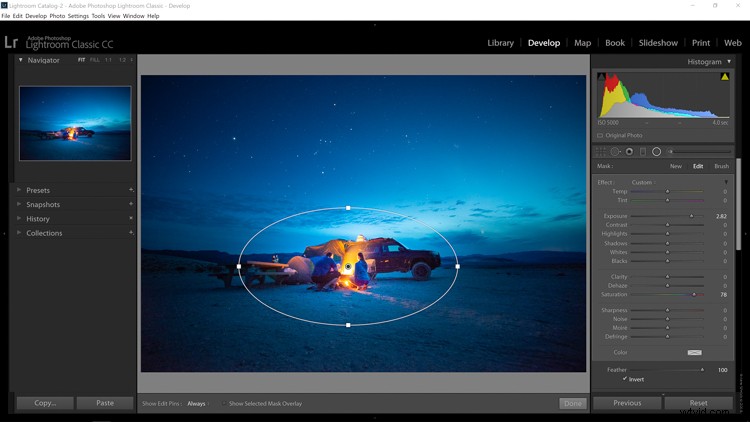Click the Paste button

click(105, 403)
